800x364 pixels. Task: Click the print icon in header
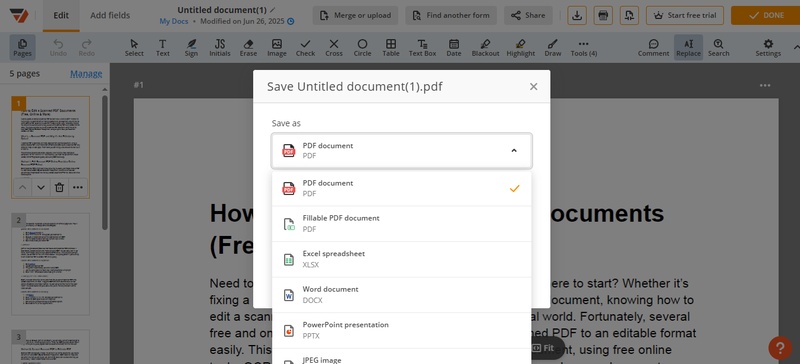point(603,15)
